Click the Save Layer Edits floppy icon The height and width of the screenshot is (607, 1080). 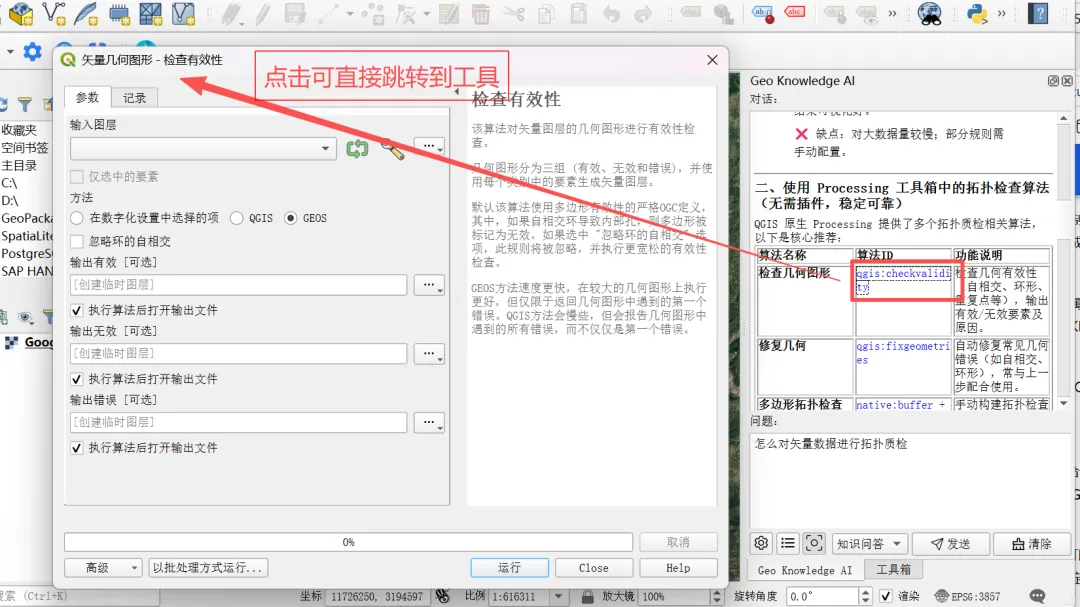295,14
